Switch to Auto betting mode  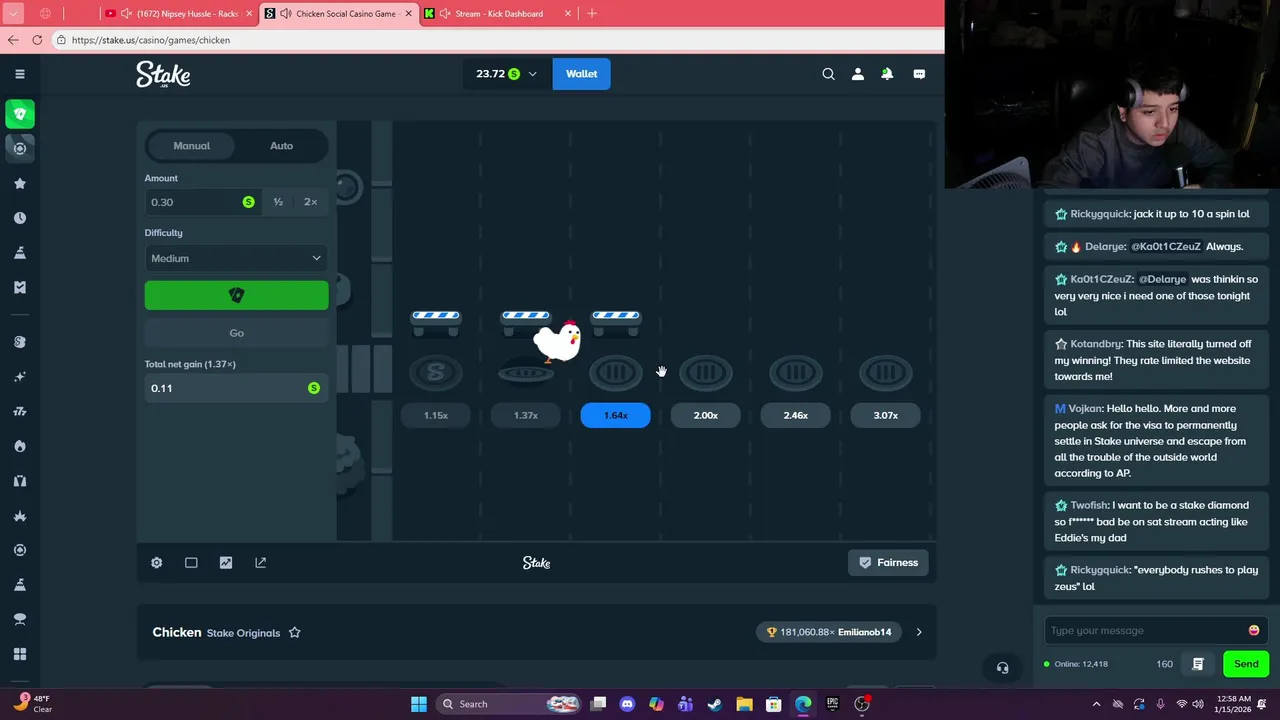[x=281, y=146]
